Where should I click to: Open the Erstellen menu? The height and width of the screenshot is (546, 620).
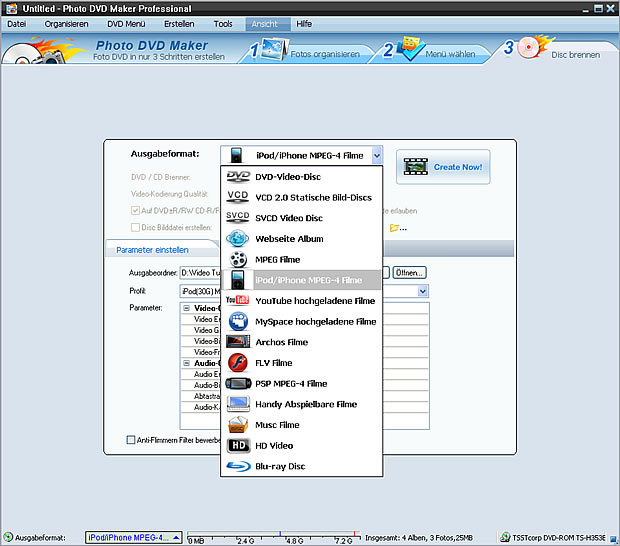tap(179, 24)
